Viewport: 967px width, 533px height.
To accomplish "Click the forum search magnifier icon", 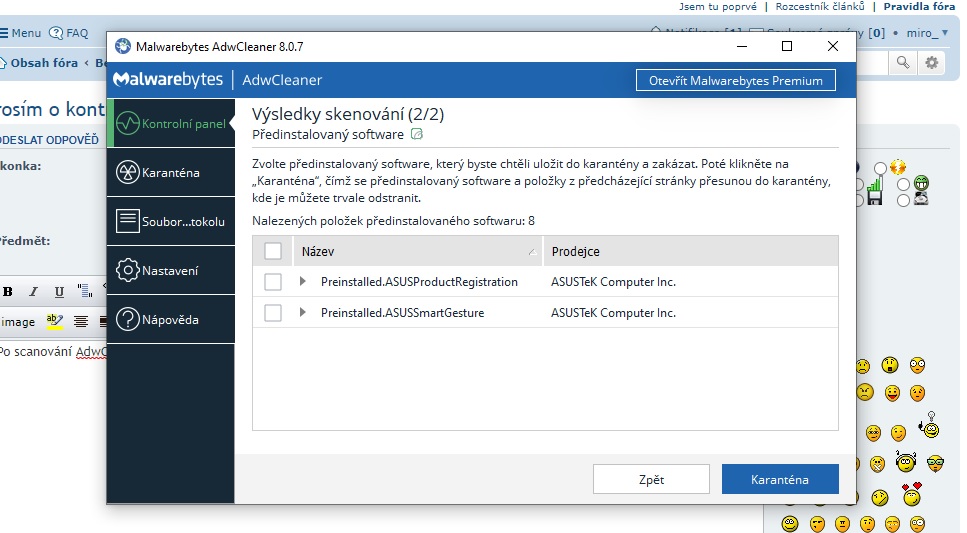I will pos(903,63).
